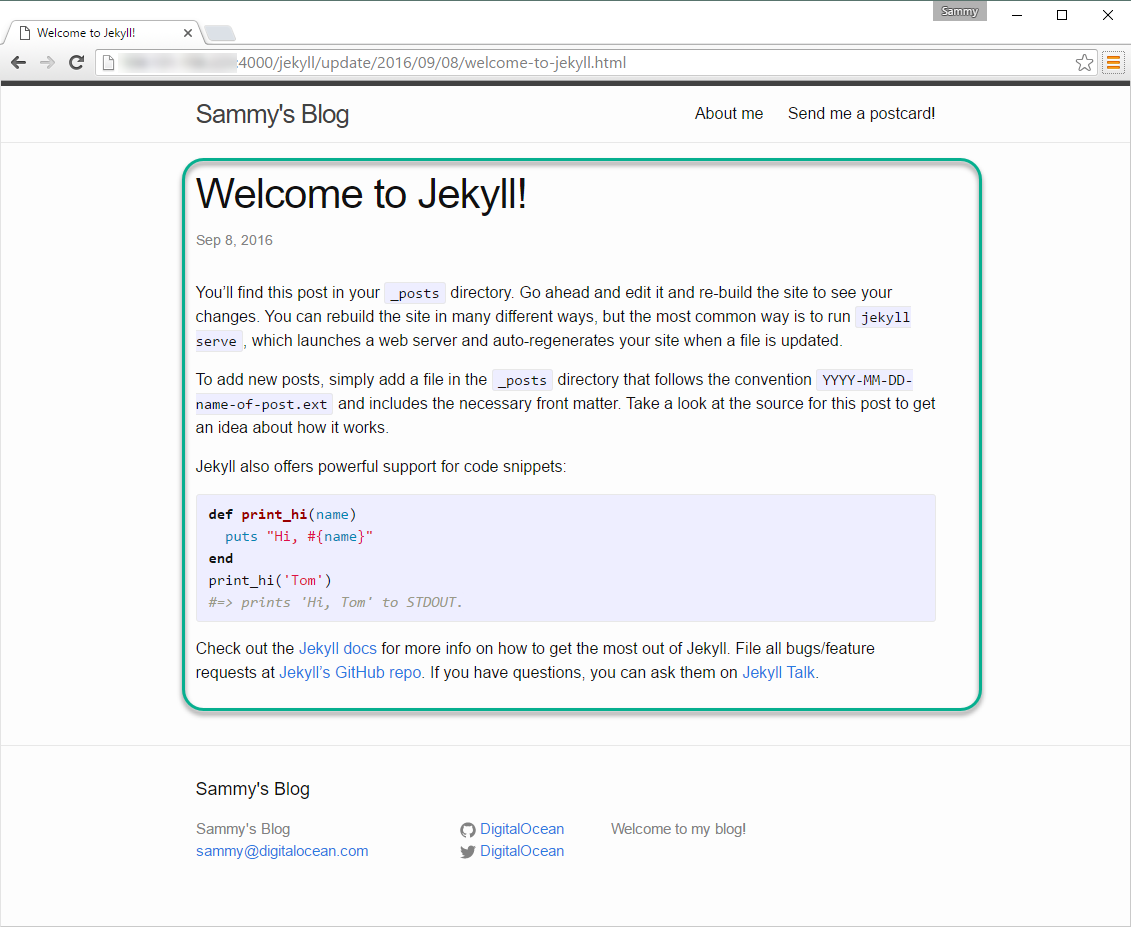Click the sammy@digitalocean.com email link
This screenshot has width=1131, height=927.
282,851
